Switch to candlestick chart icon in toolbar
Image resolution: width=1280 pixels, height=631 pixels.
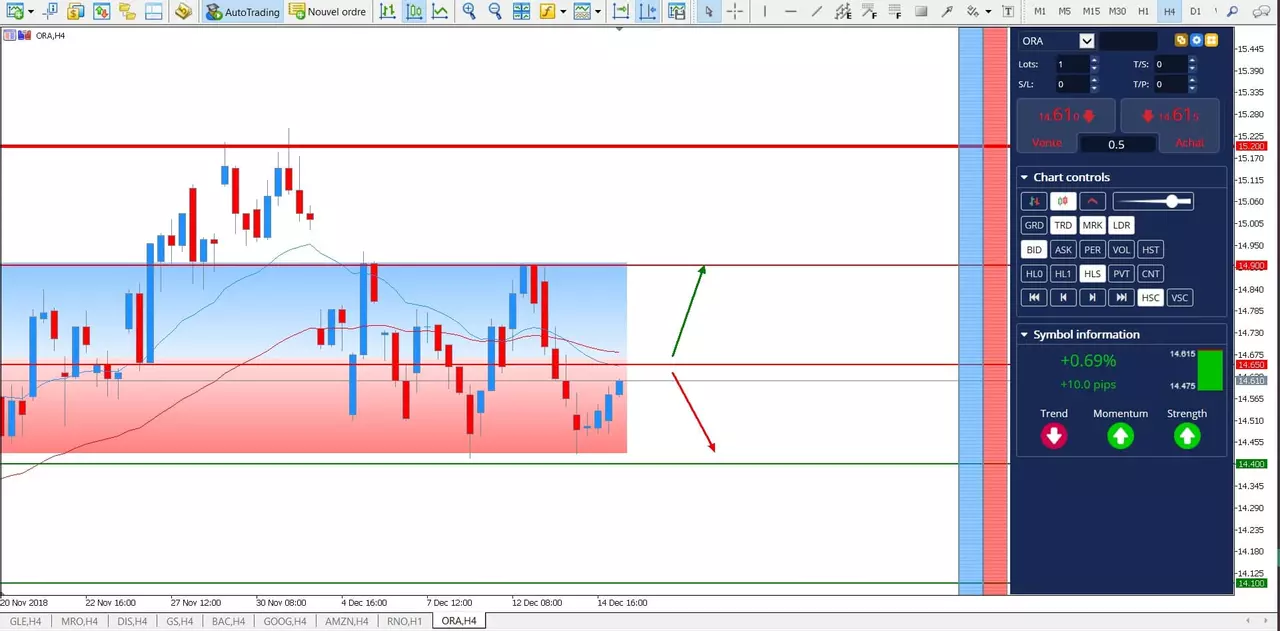(x=413, y=12)
